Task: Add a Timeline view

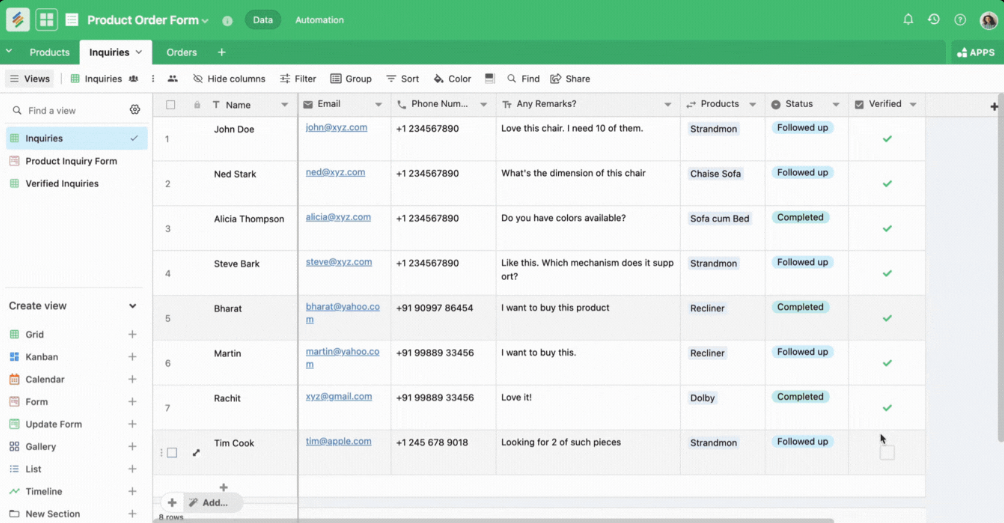Action: [132, 491]
